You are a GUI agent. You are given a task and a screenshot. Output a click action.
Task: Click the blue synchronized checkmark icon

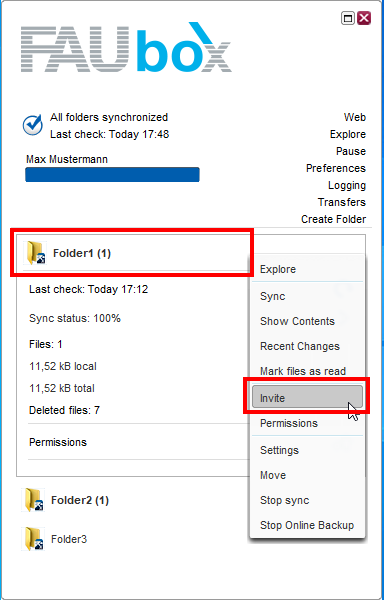pos(33,125)
